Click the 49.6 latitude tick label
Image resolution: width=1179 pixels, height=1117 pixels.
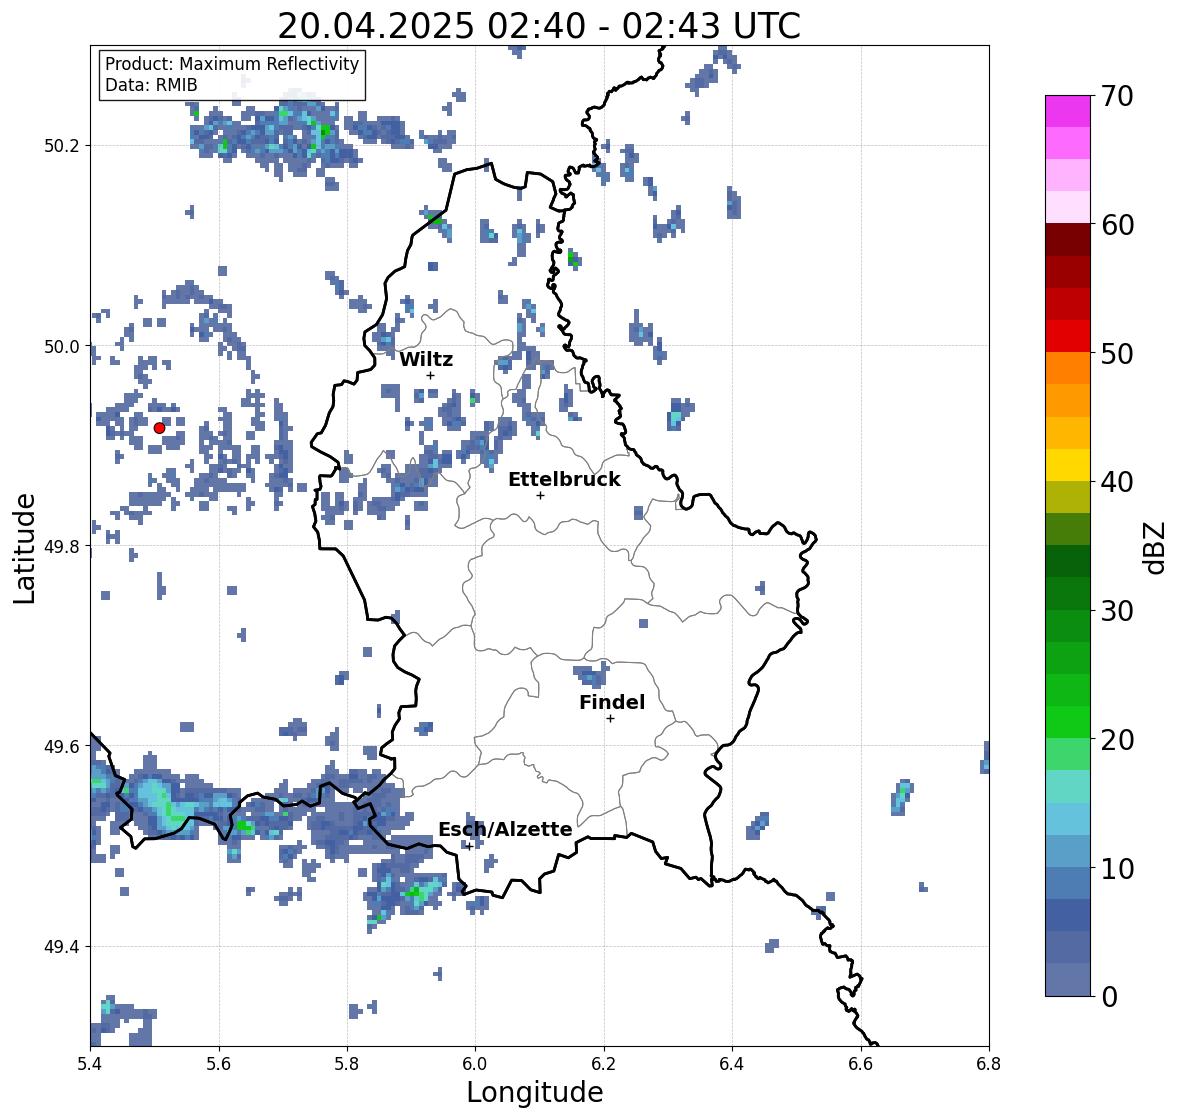pos(62,746)
